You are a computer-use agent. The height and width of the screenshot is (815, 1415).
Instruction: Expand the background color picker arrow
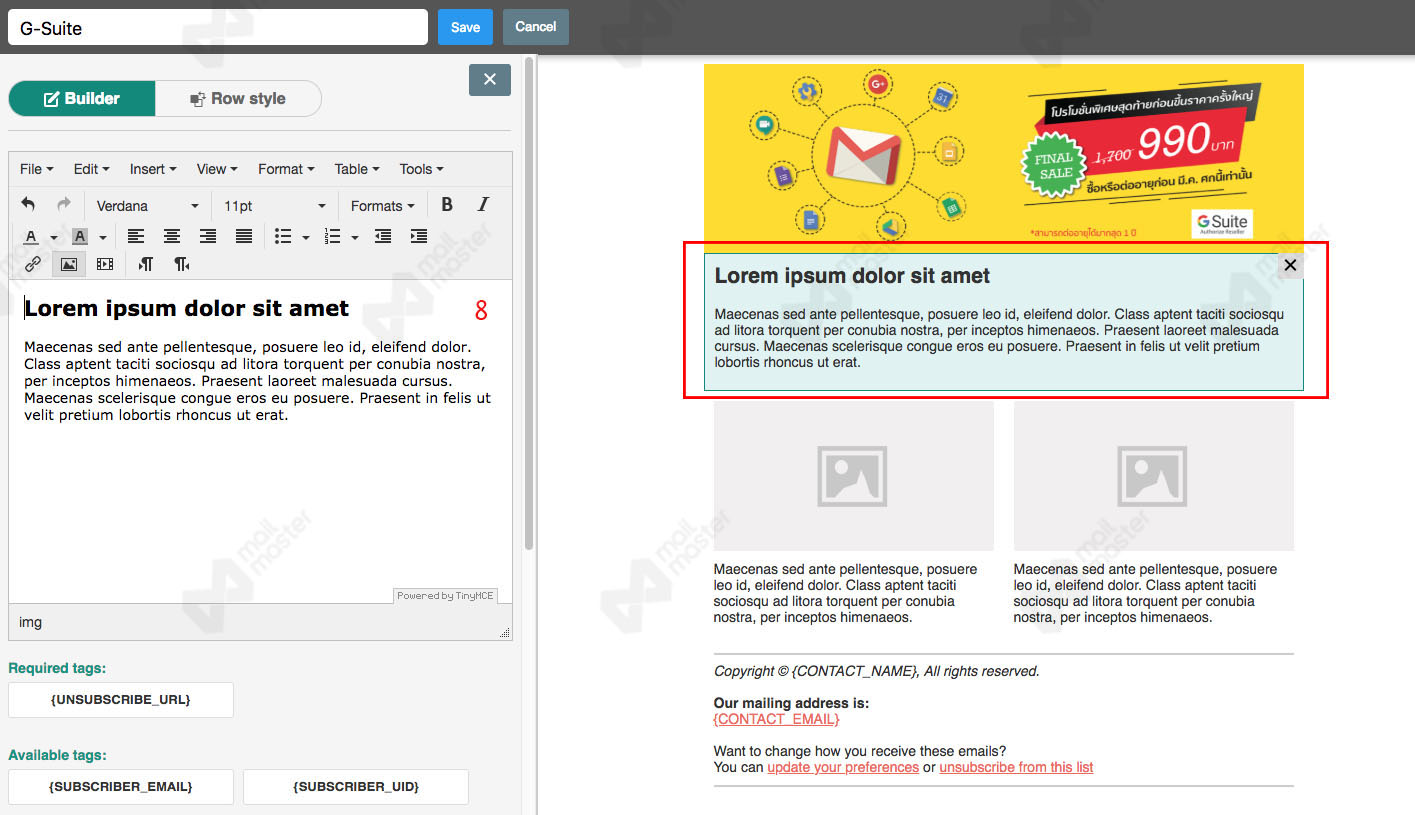click(102, 237)
